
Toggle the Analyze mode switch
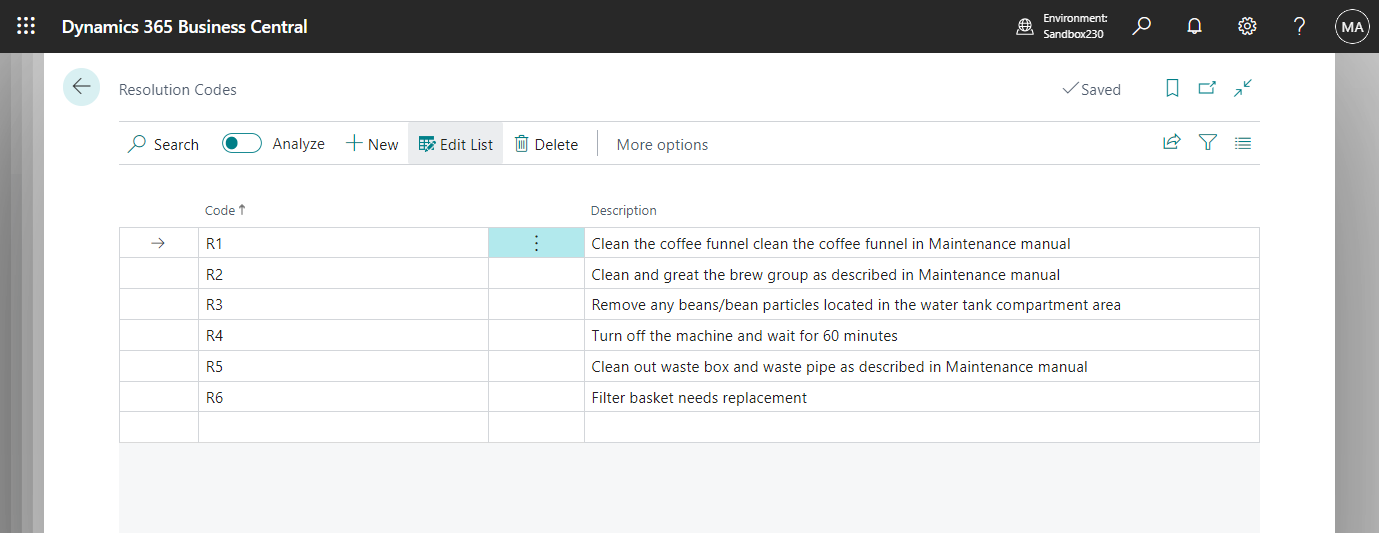pos(242,143)
